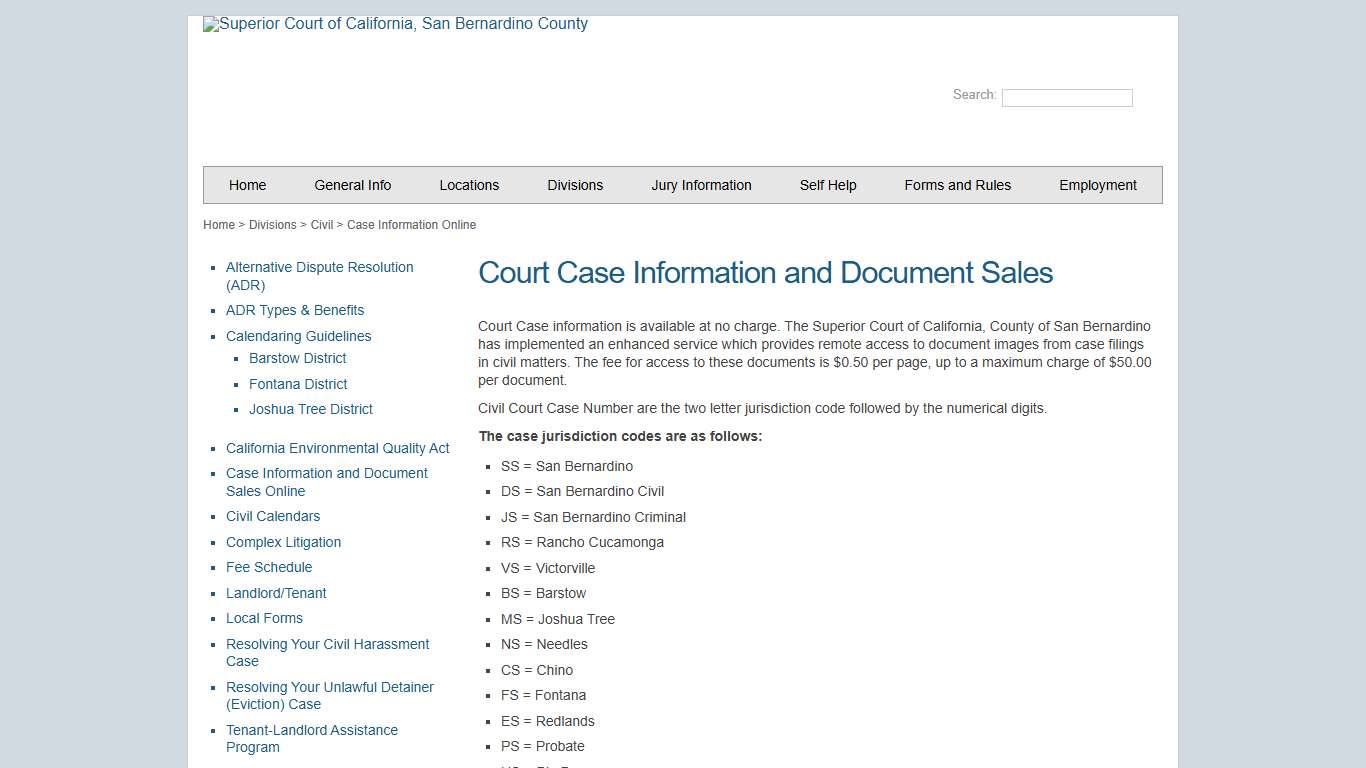The image size is (1366, 768).
Task: Open the Fee Schedule page
Action: (269, 567)
